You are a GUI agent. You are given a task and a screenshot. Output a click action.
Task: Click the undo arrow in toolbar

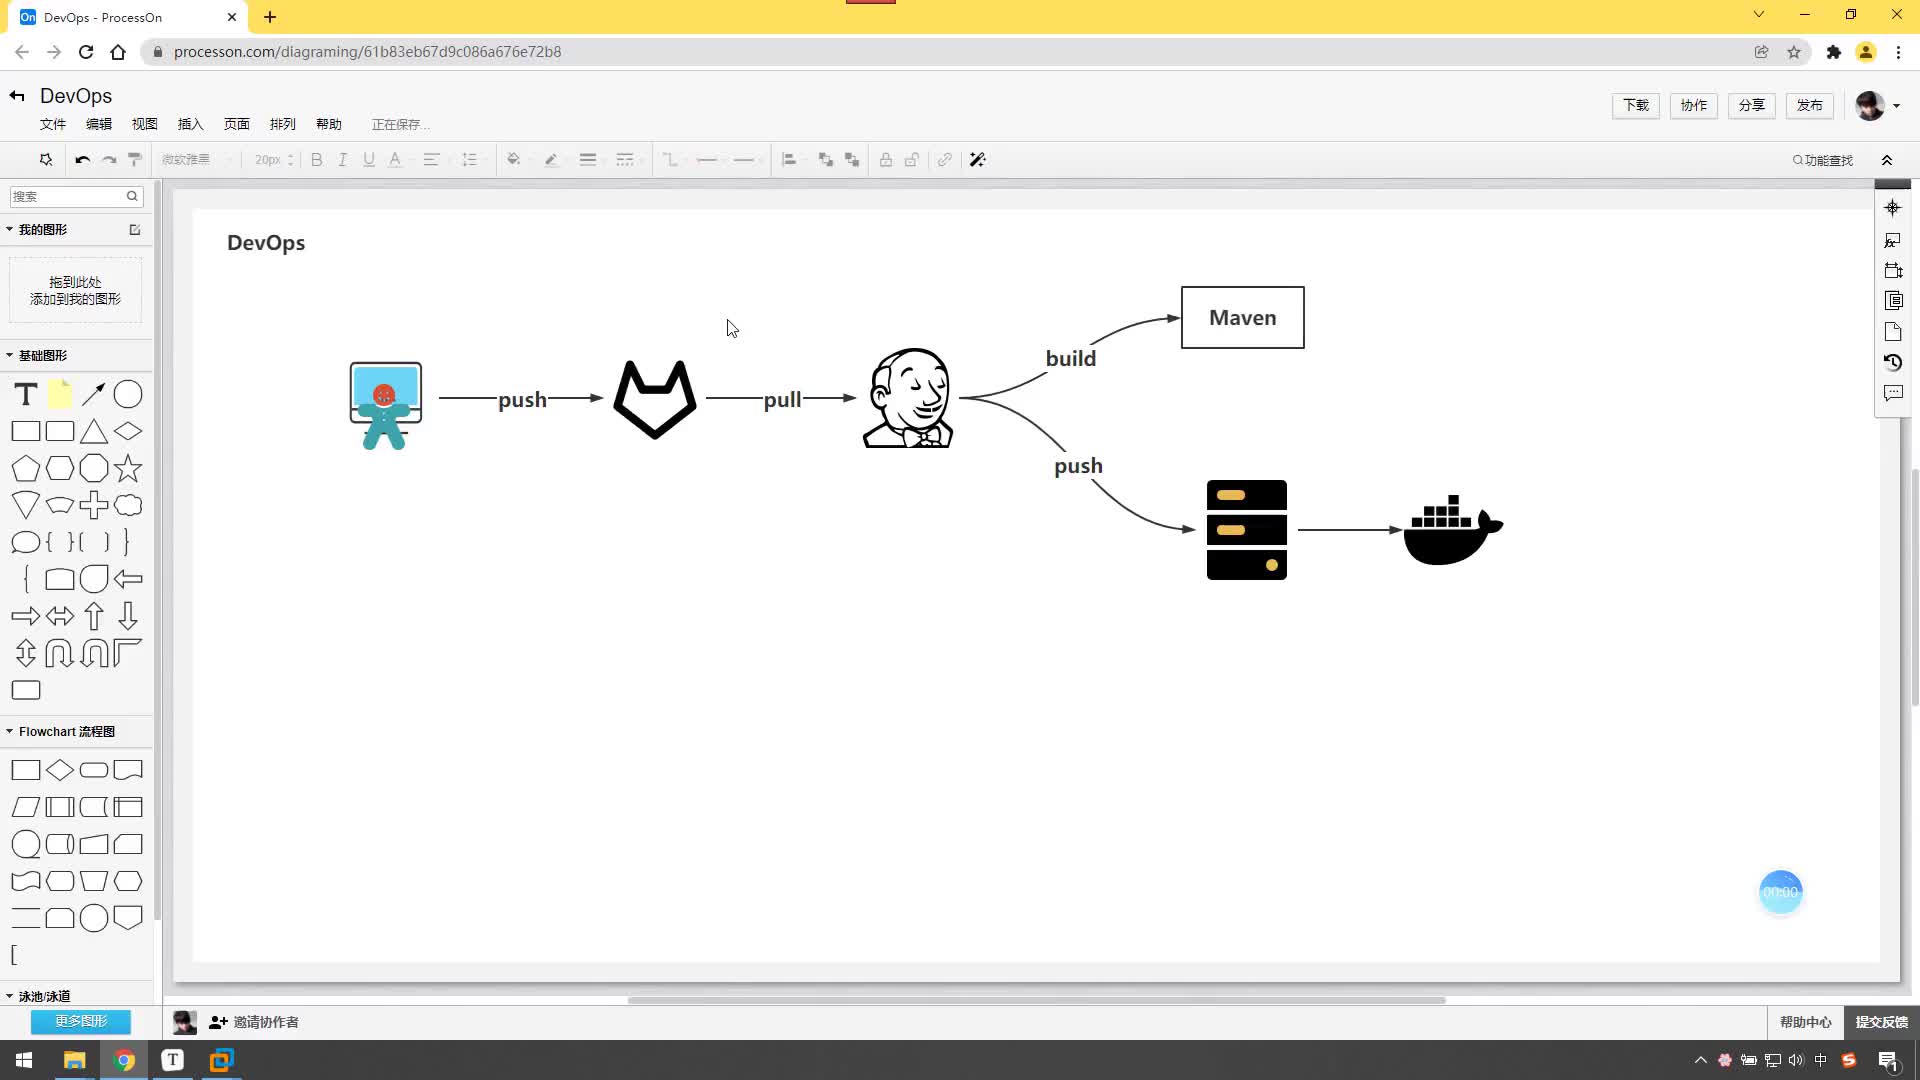pyautogui.click(x=83, y=160)
